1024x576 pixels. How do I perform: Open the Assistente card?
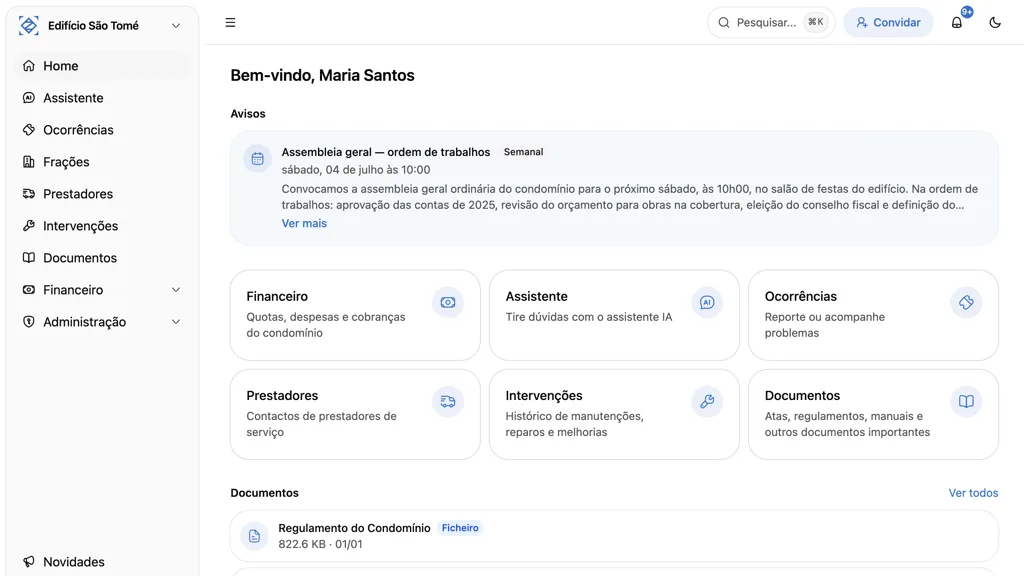point(615,315)
